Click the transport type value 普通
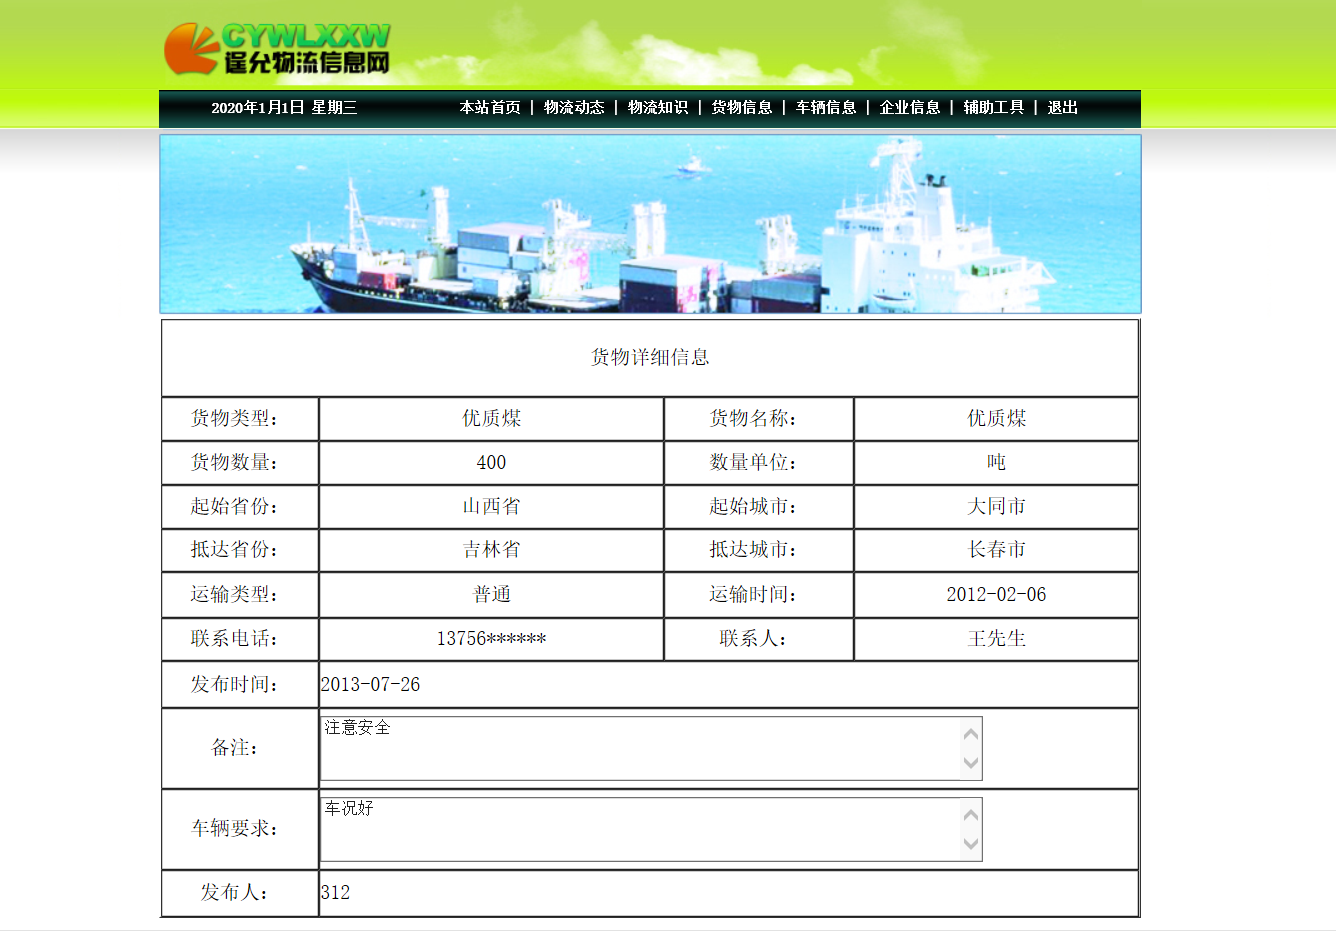The height and width of the screenshot is (933, 1336). [x=491, y=594]
